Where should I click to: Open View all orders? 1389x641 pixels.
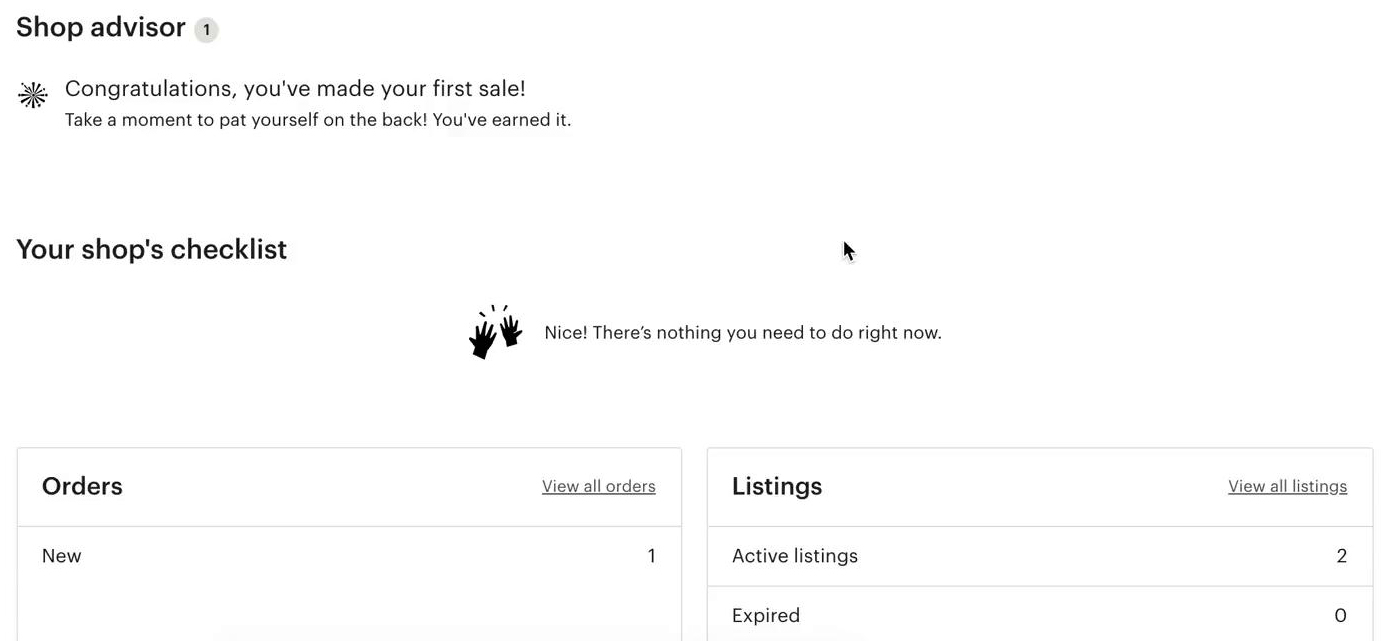[x=598, y=486]
